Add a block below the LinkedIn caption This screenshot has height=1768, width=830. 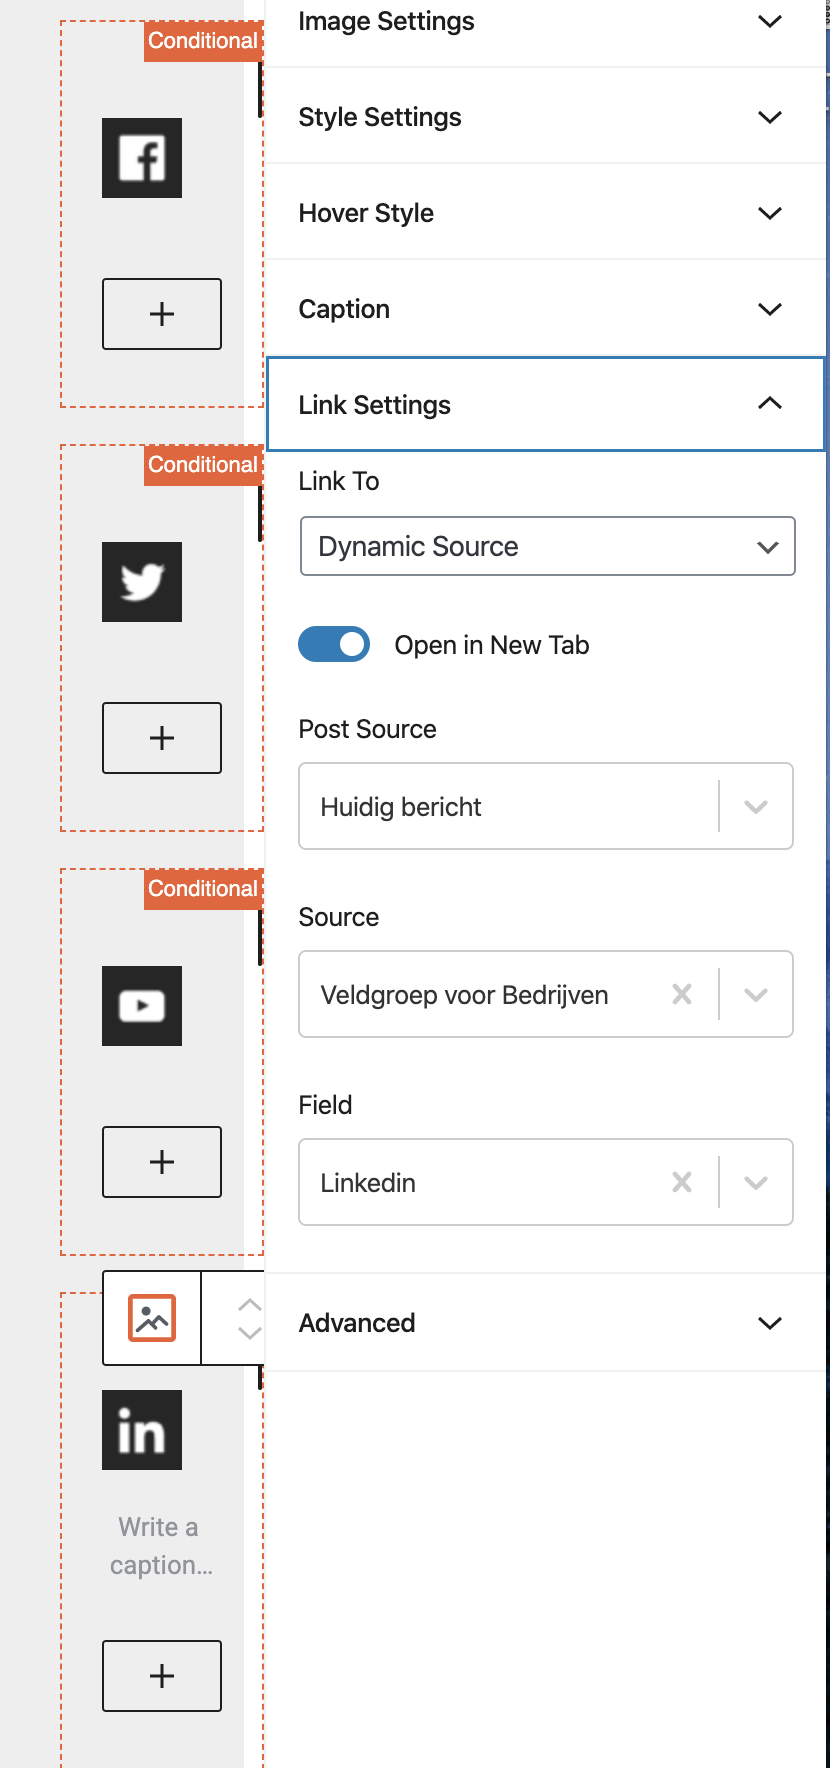[162, 1676]
